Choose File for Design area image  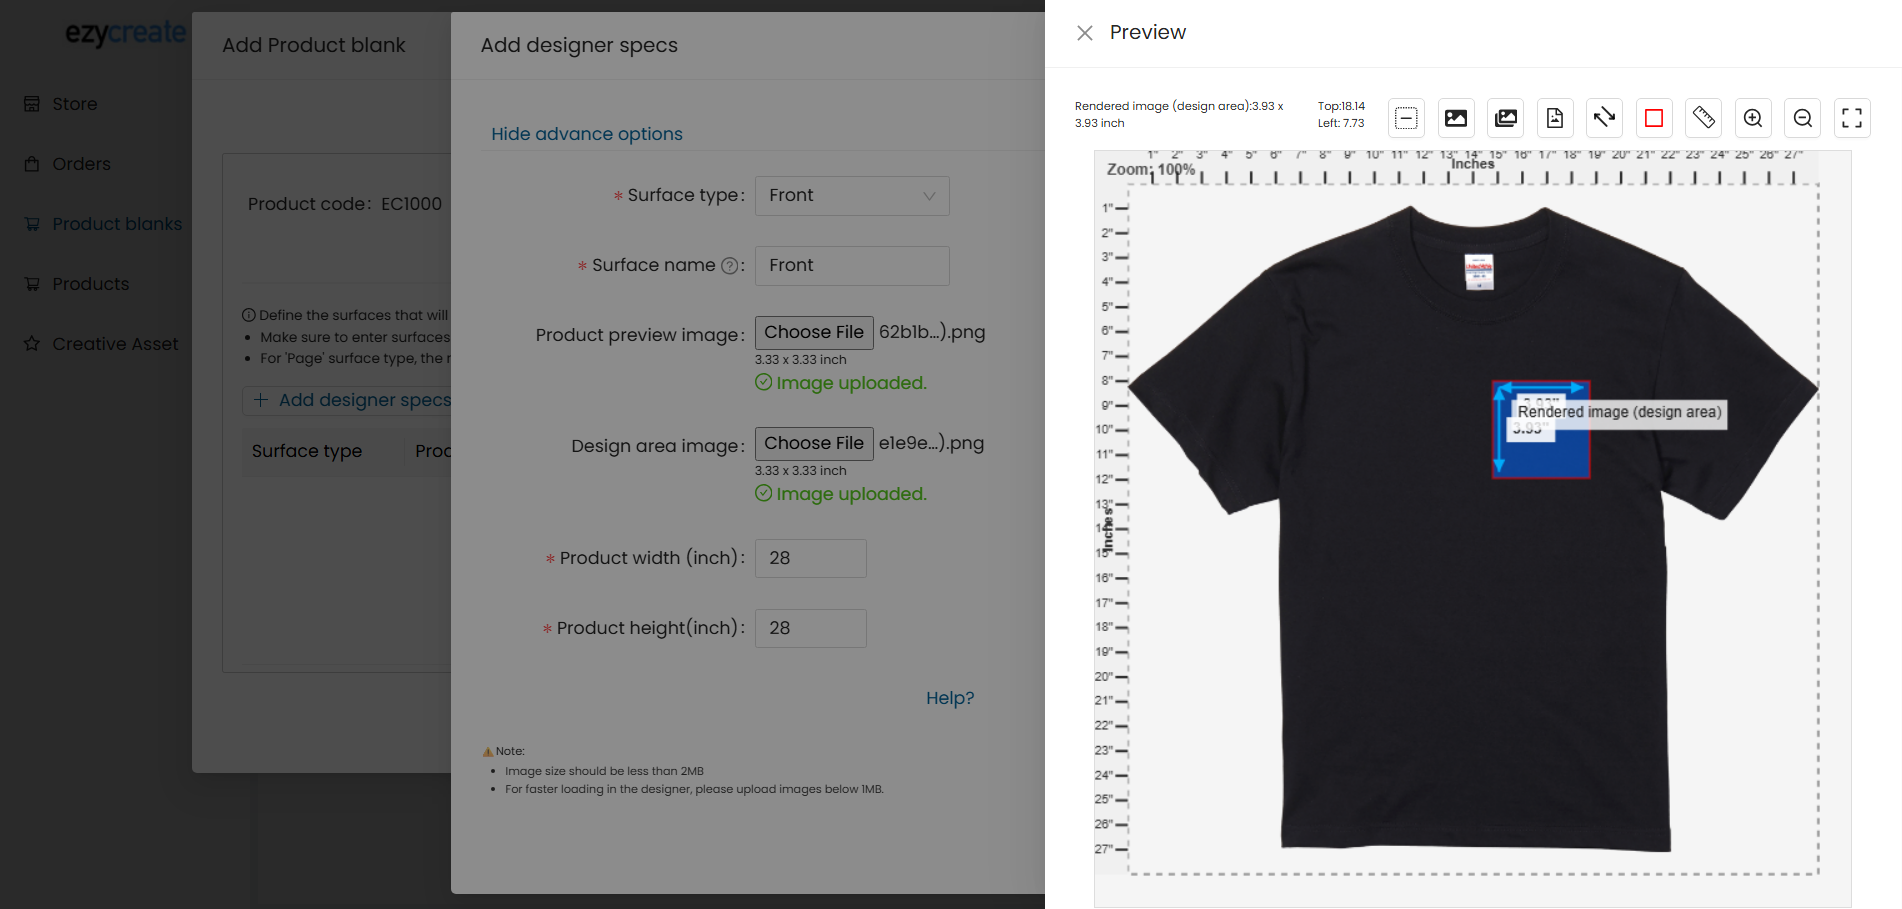[813, 444]
